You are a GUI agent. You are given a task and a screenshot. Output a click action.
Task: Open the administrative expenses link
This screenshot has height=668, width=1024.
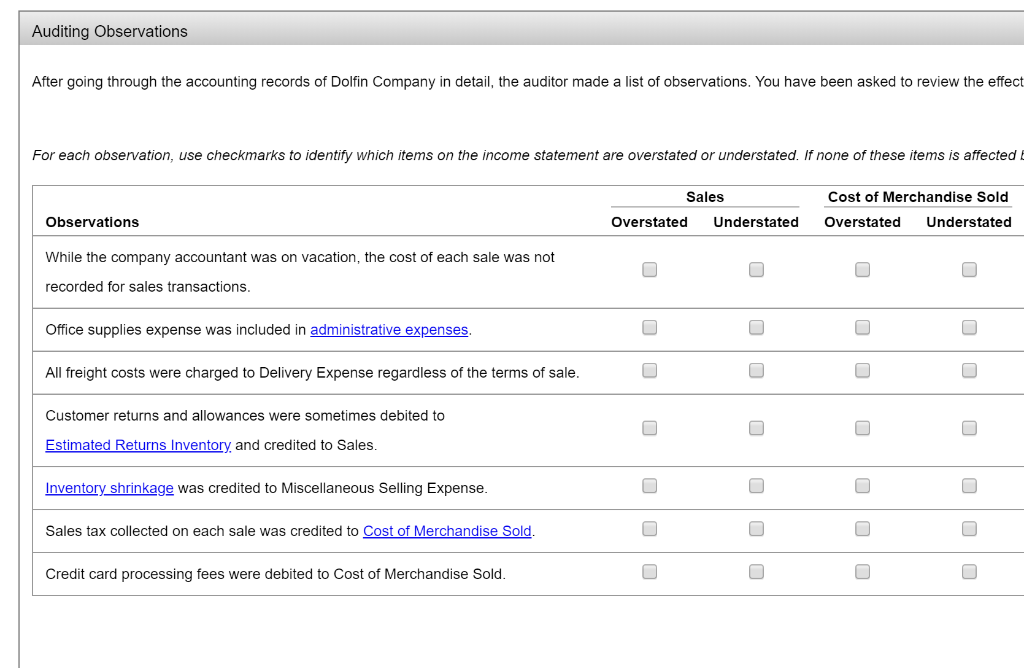click(389, 330)
